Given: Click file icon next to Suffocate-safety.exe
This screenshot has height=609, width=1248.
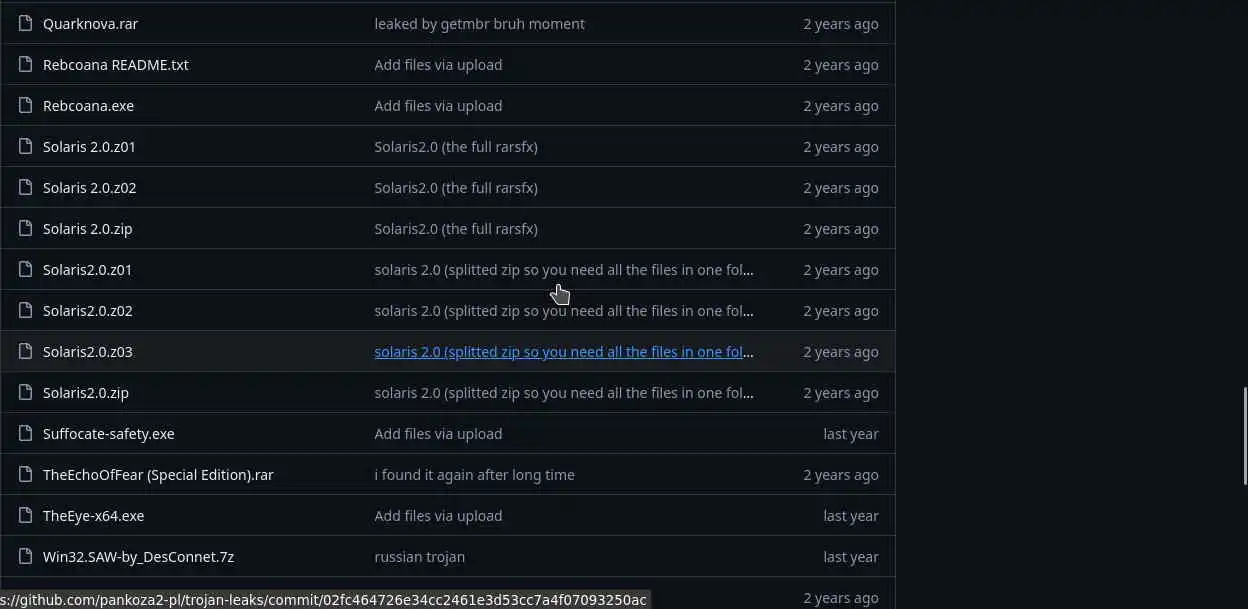Looking at the screenshot, I should (25, 433).
